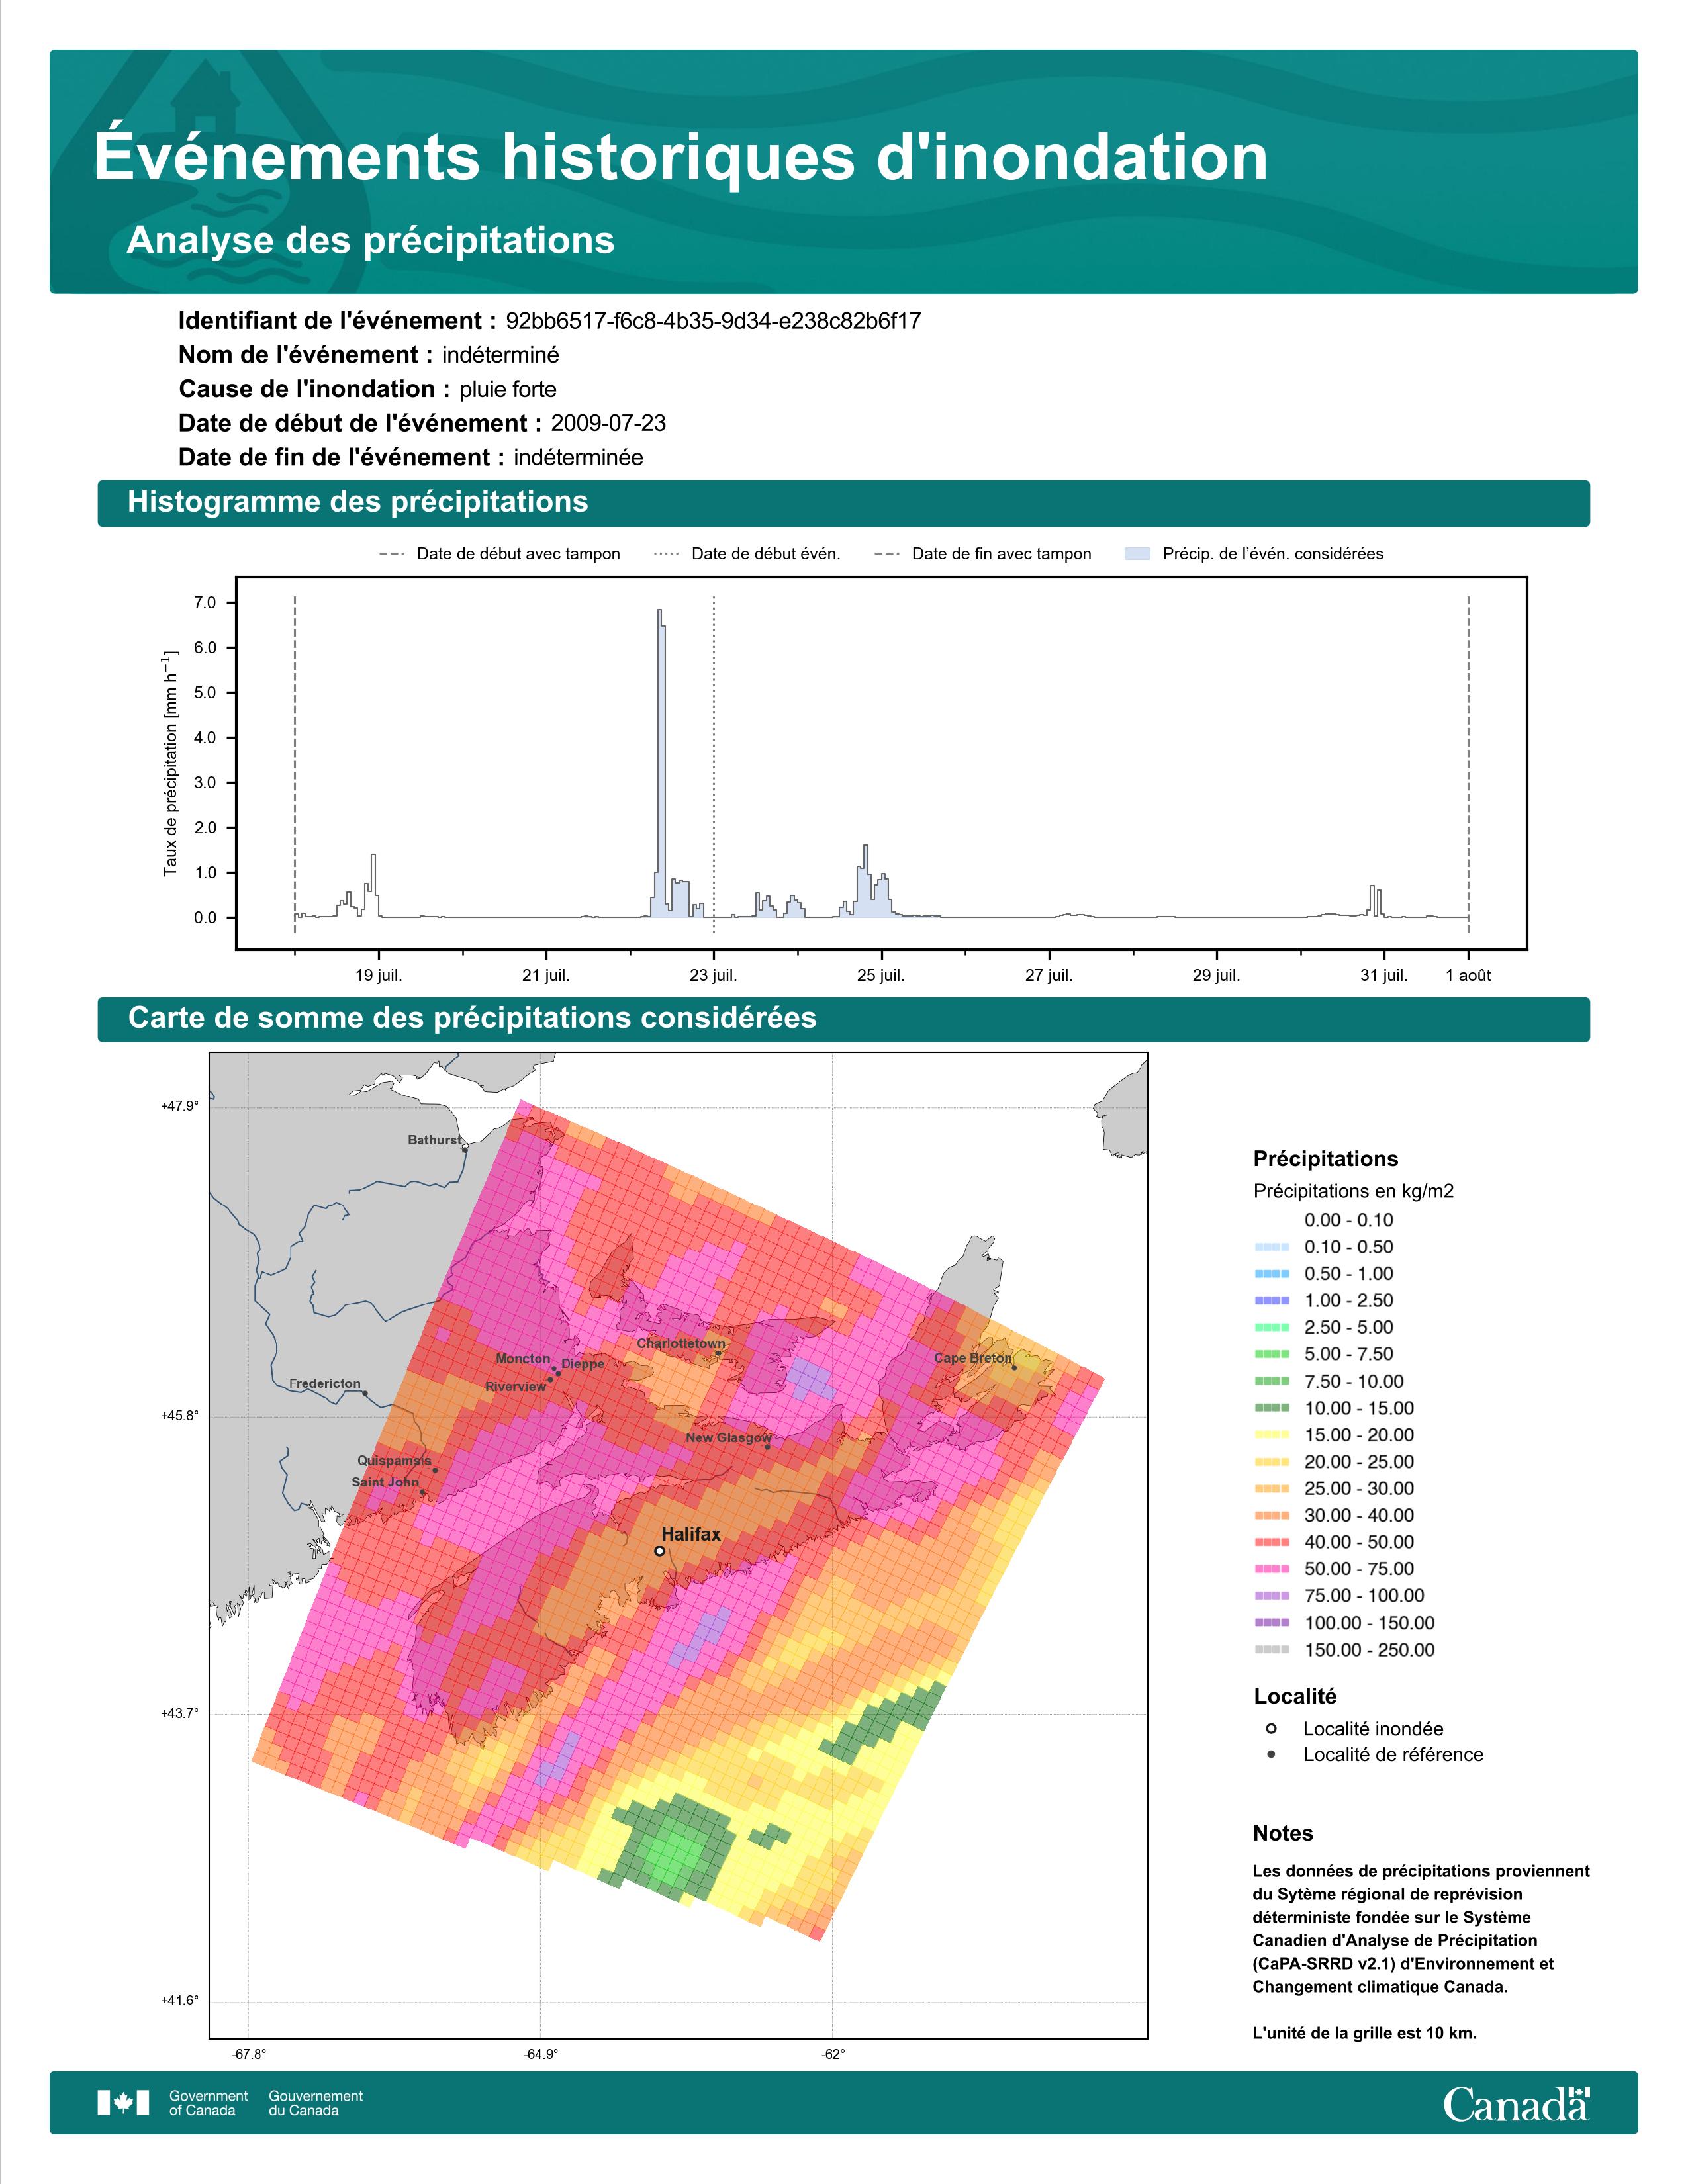Click the 25.00 - 30.00 legend swatch

[1271, 1489]
